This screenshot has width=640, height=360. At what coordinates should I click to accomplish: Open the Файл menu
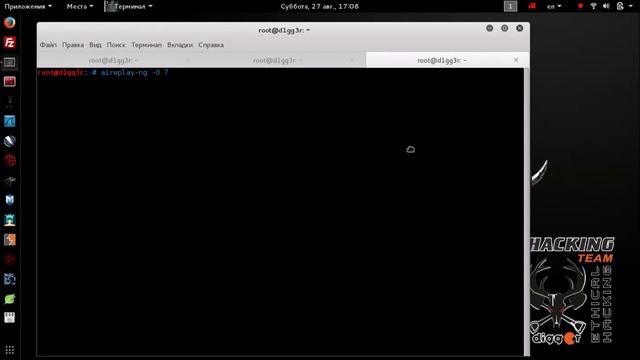click(x=48, y=45)
